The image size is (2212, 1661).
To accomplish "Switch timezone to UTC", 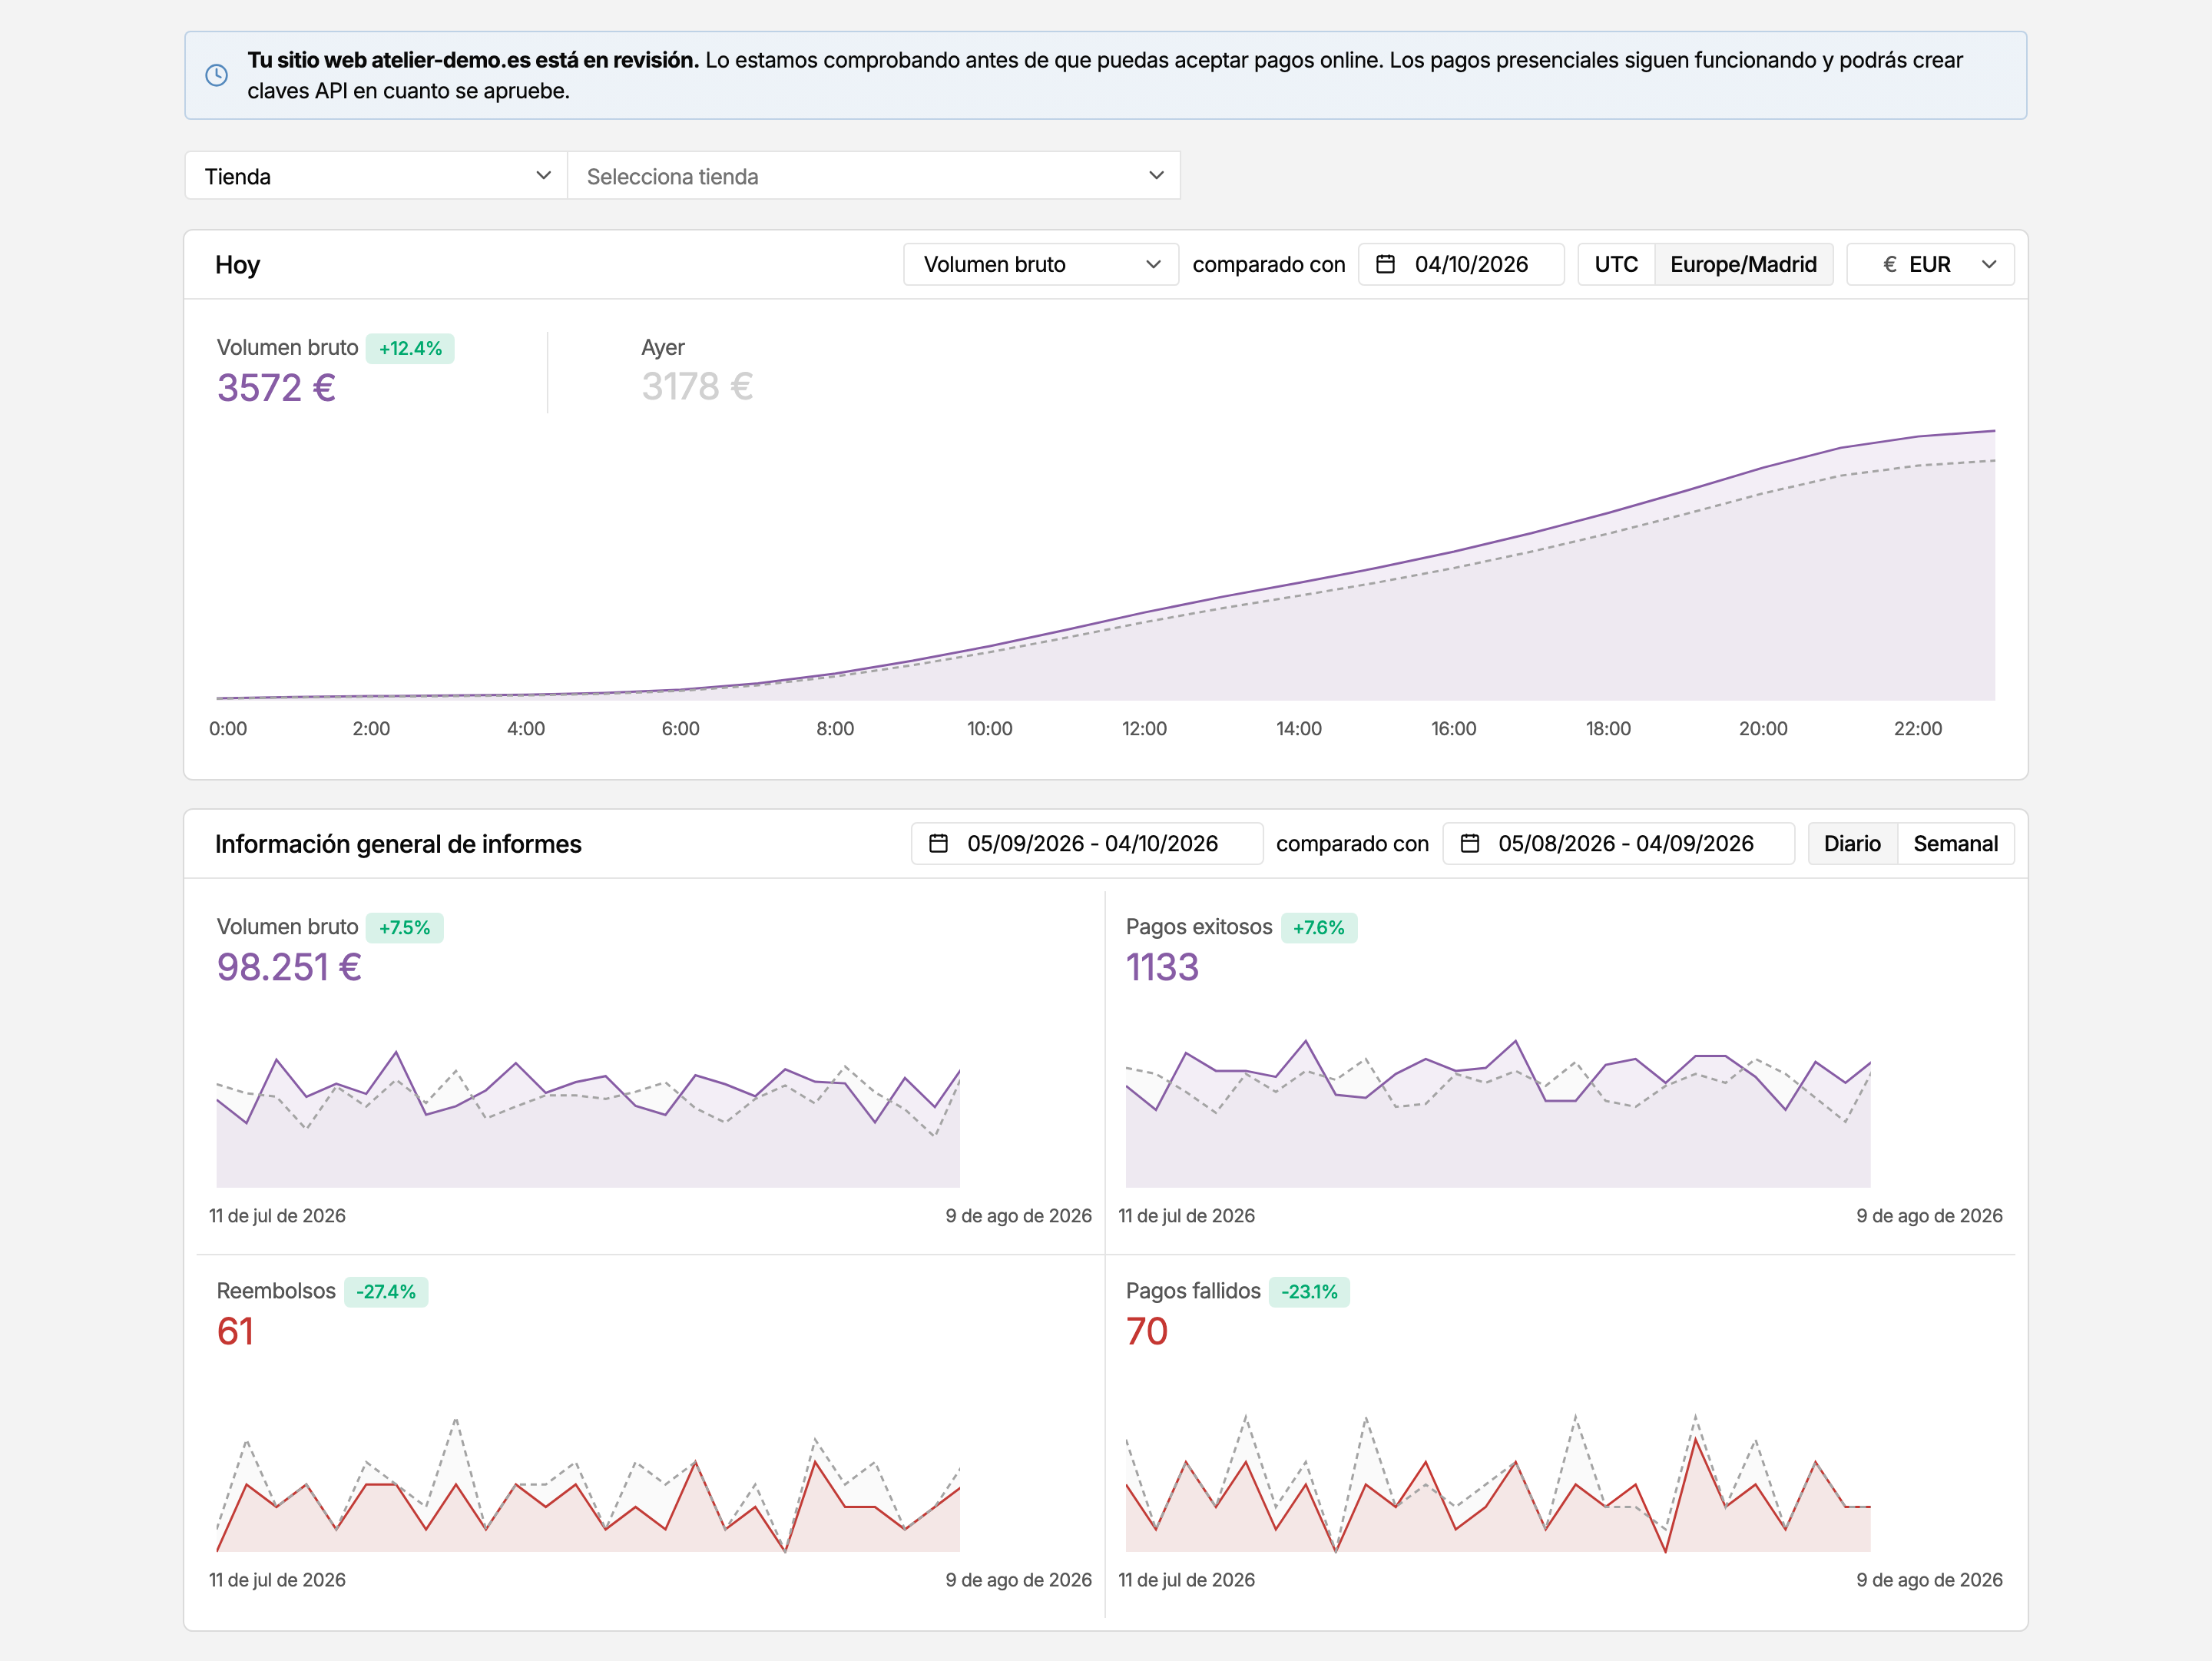I will tap(1616, 264).
